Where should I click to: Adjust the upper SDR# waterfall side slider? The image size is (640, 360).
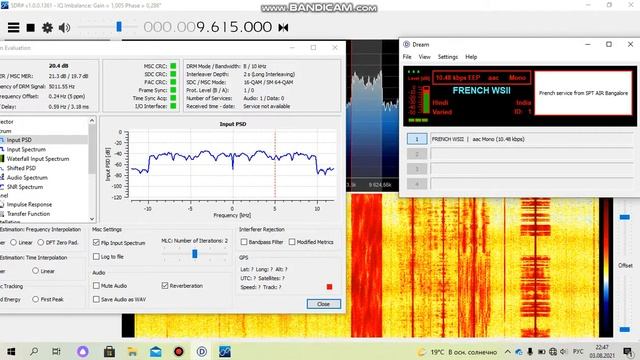point(624,217)
